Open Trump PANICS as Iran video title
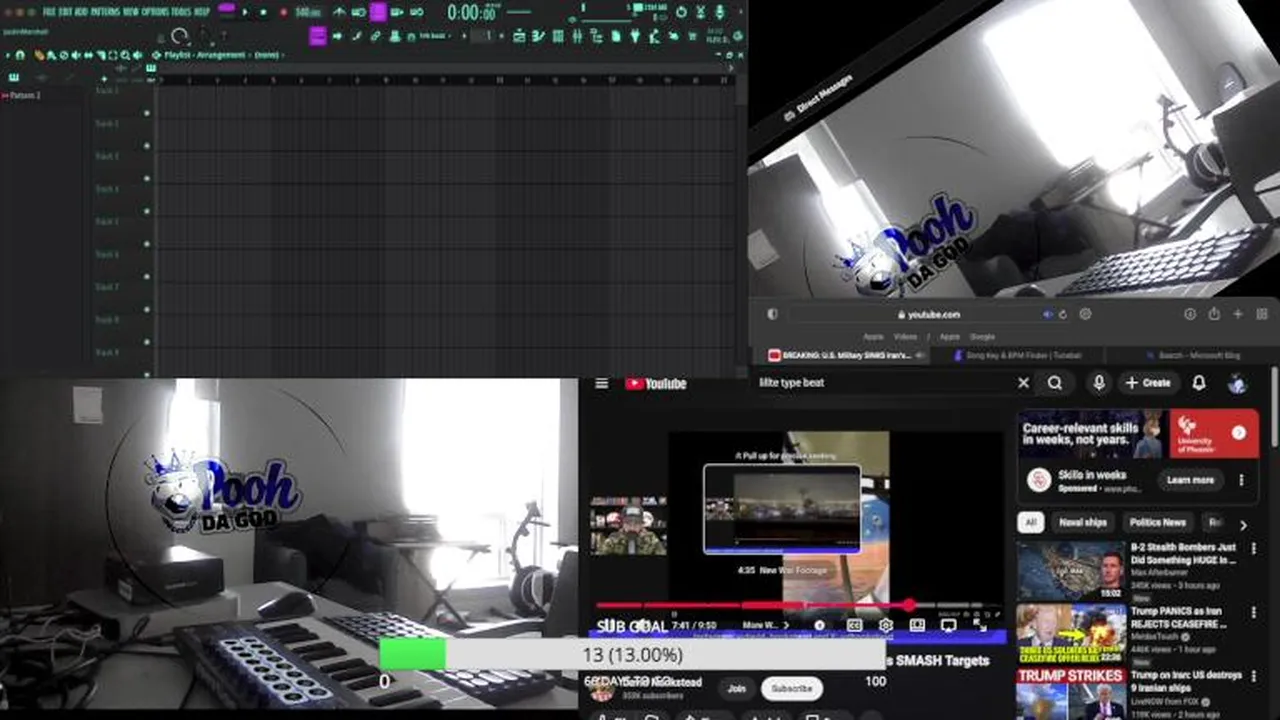Screen dimensions: 1280x720 [x=1186, y=617]
